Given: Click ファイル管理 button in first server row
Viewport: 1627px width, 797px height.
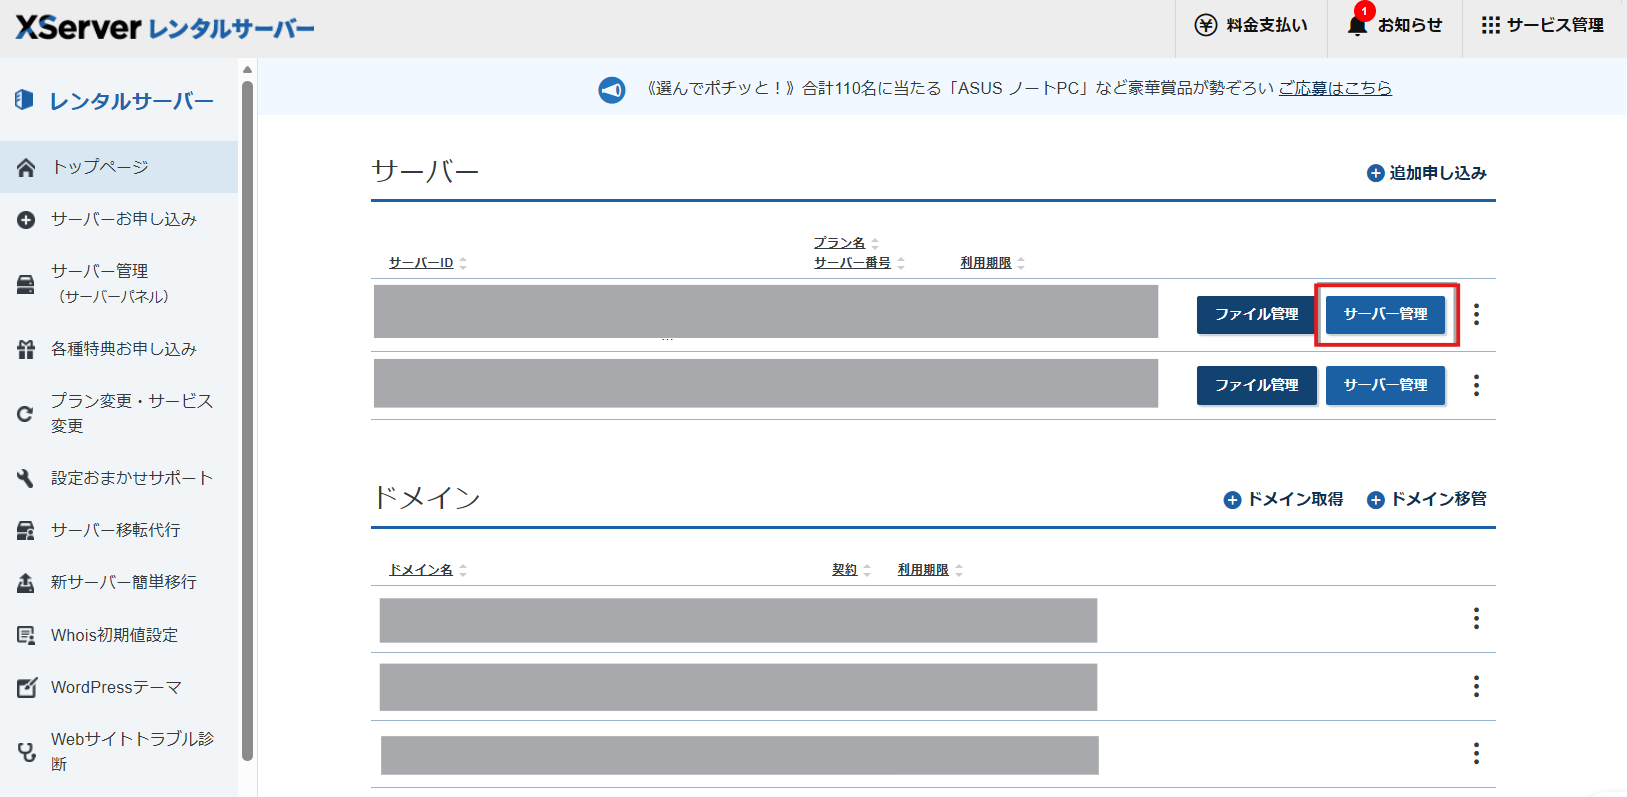Looking at the screenshot, I should click(x=1257, y=314).
